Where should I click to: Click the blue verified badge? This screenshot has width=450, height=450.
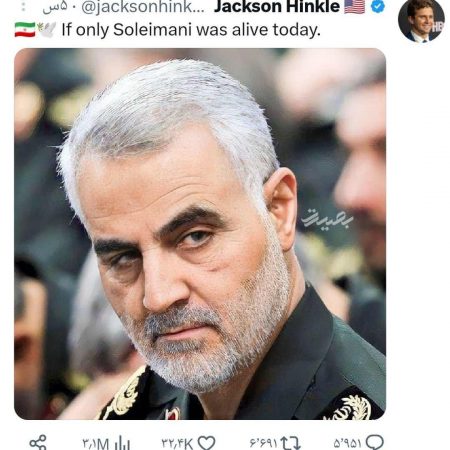pyautogui.click(x=378, y=6)
